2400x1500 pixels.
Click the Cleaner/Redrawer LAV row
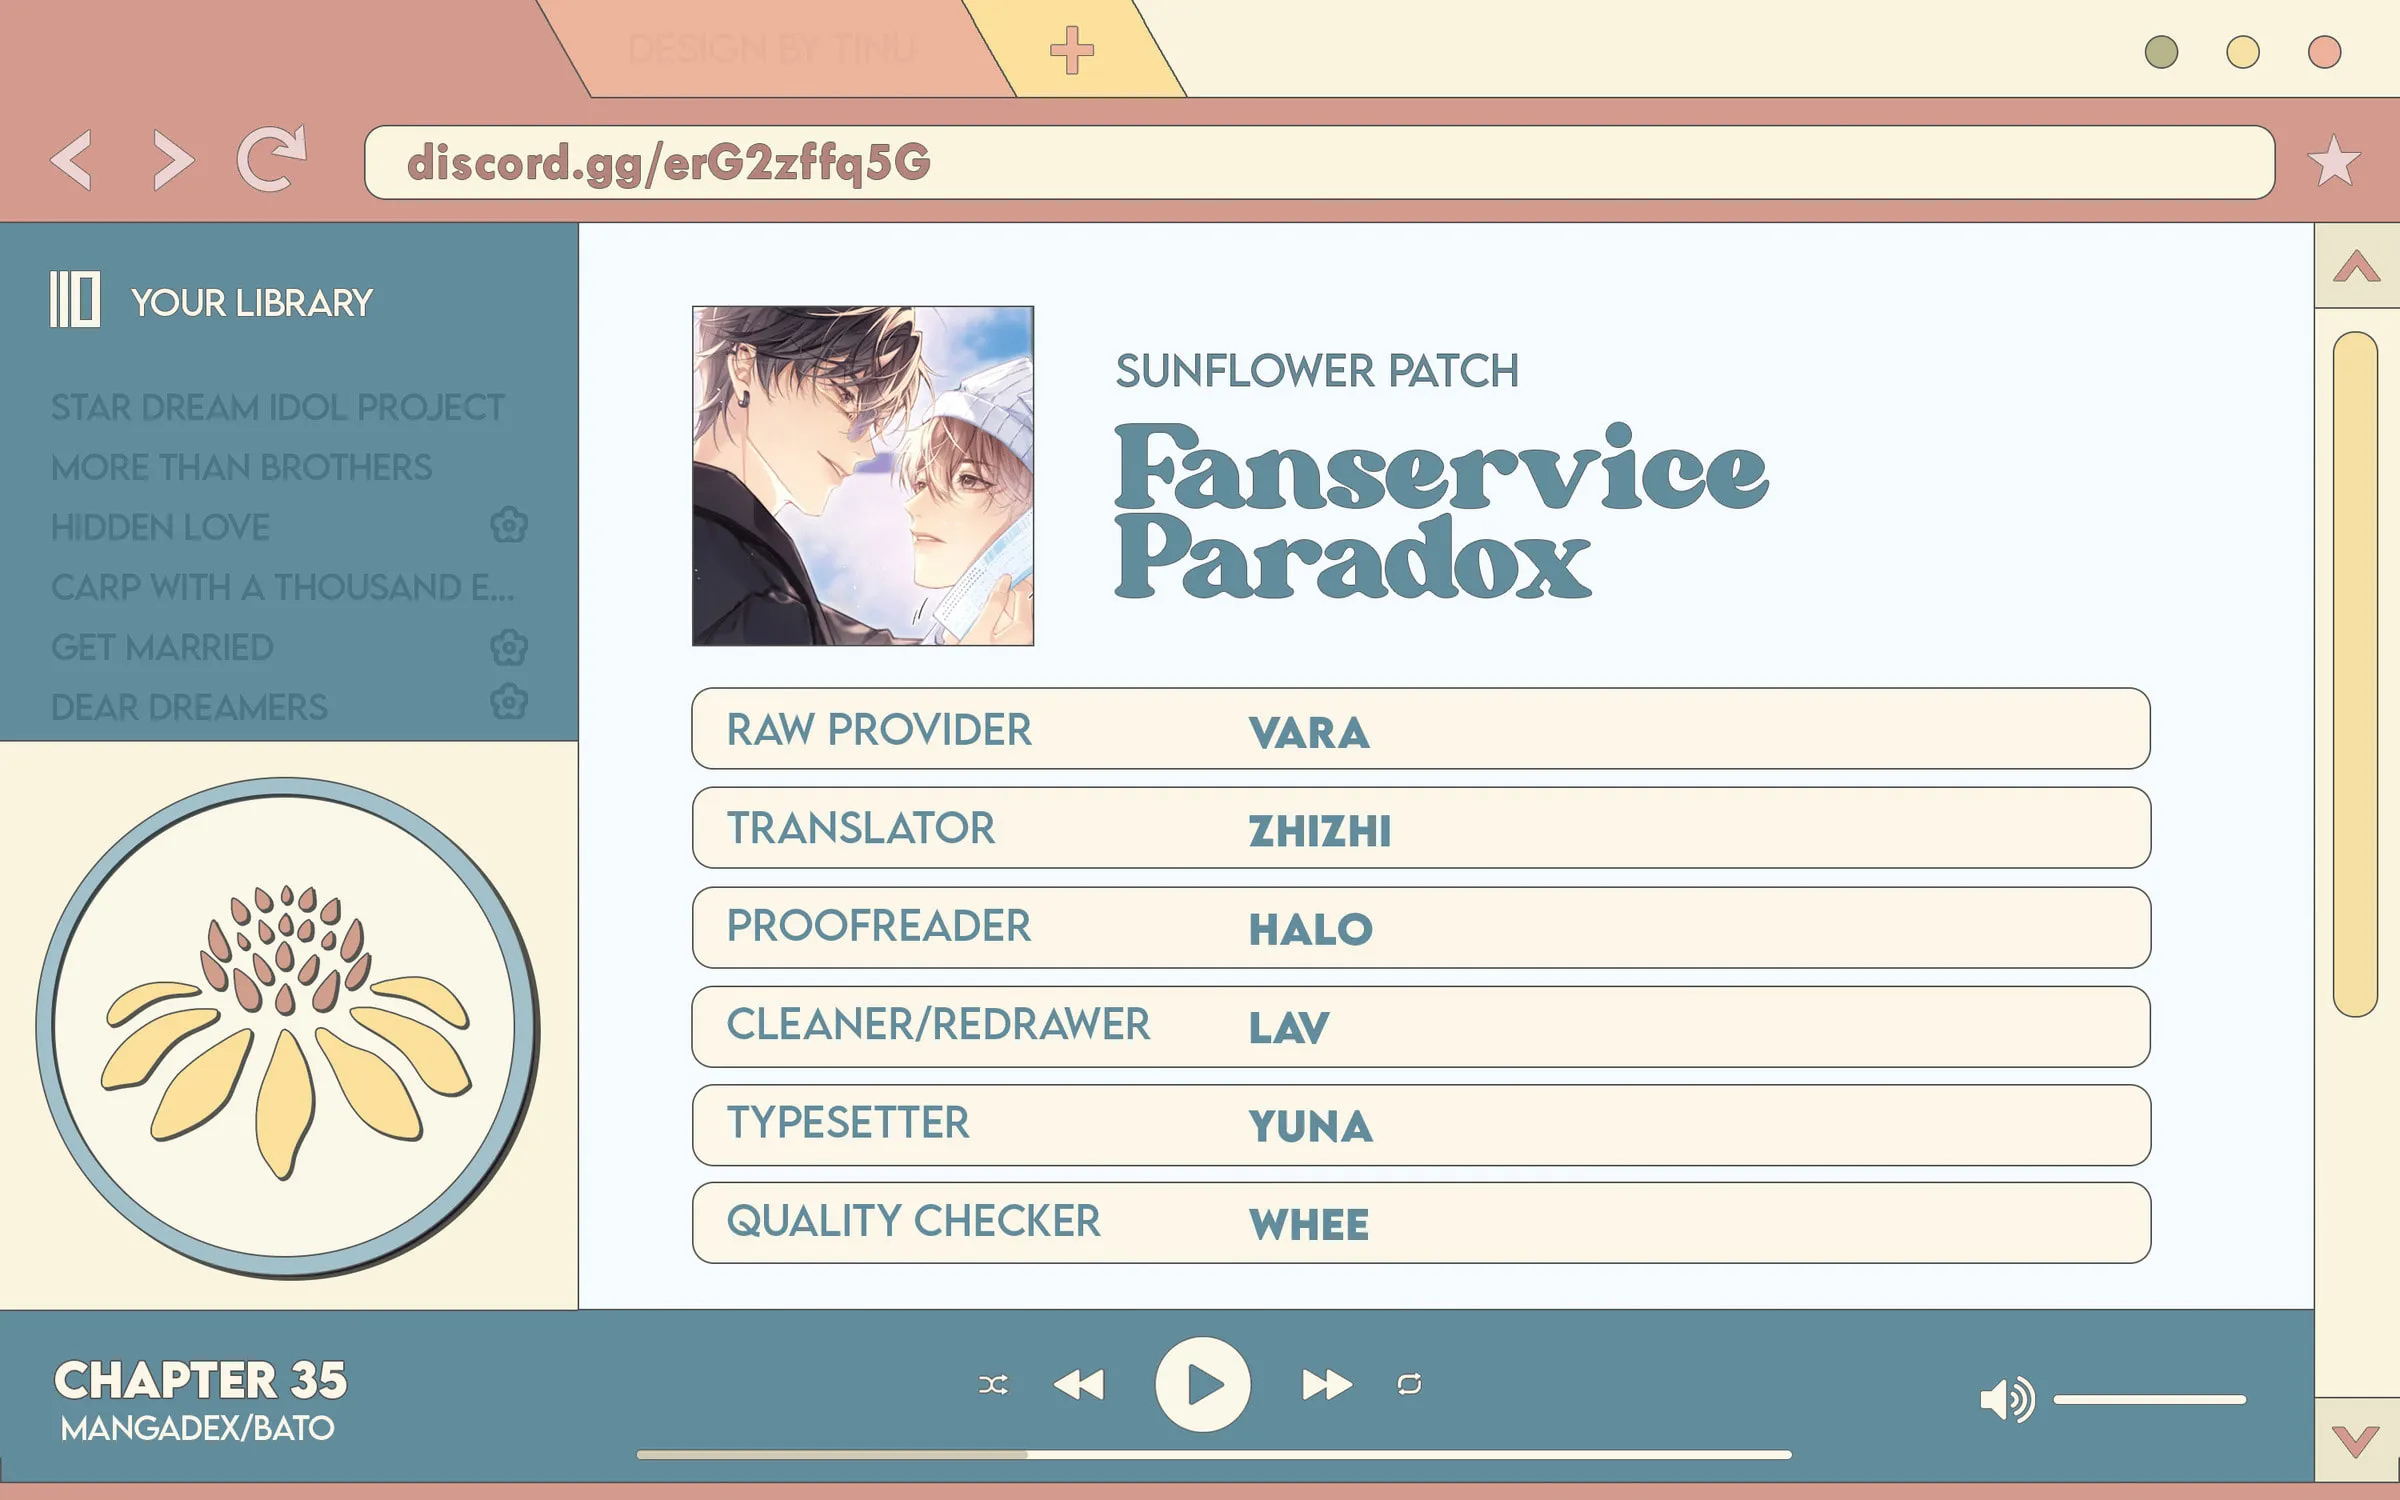[x=1421, y=1026]
